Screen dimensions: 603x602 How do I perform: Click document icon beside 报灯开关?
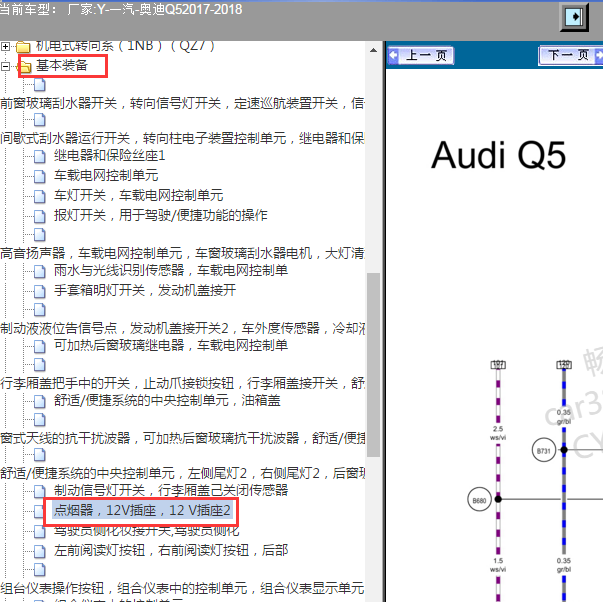(39, 216)
